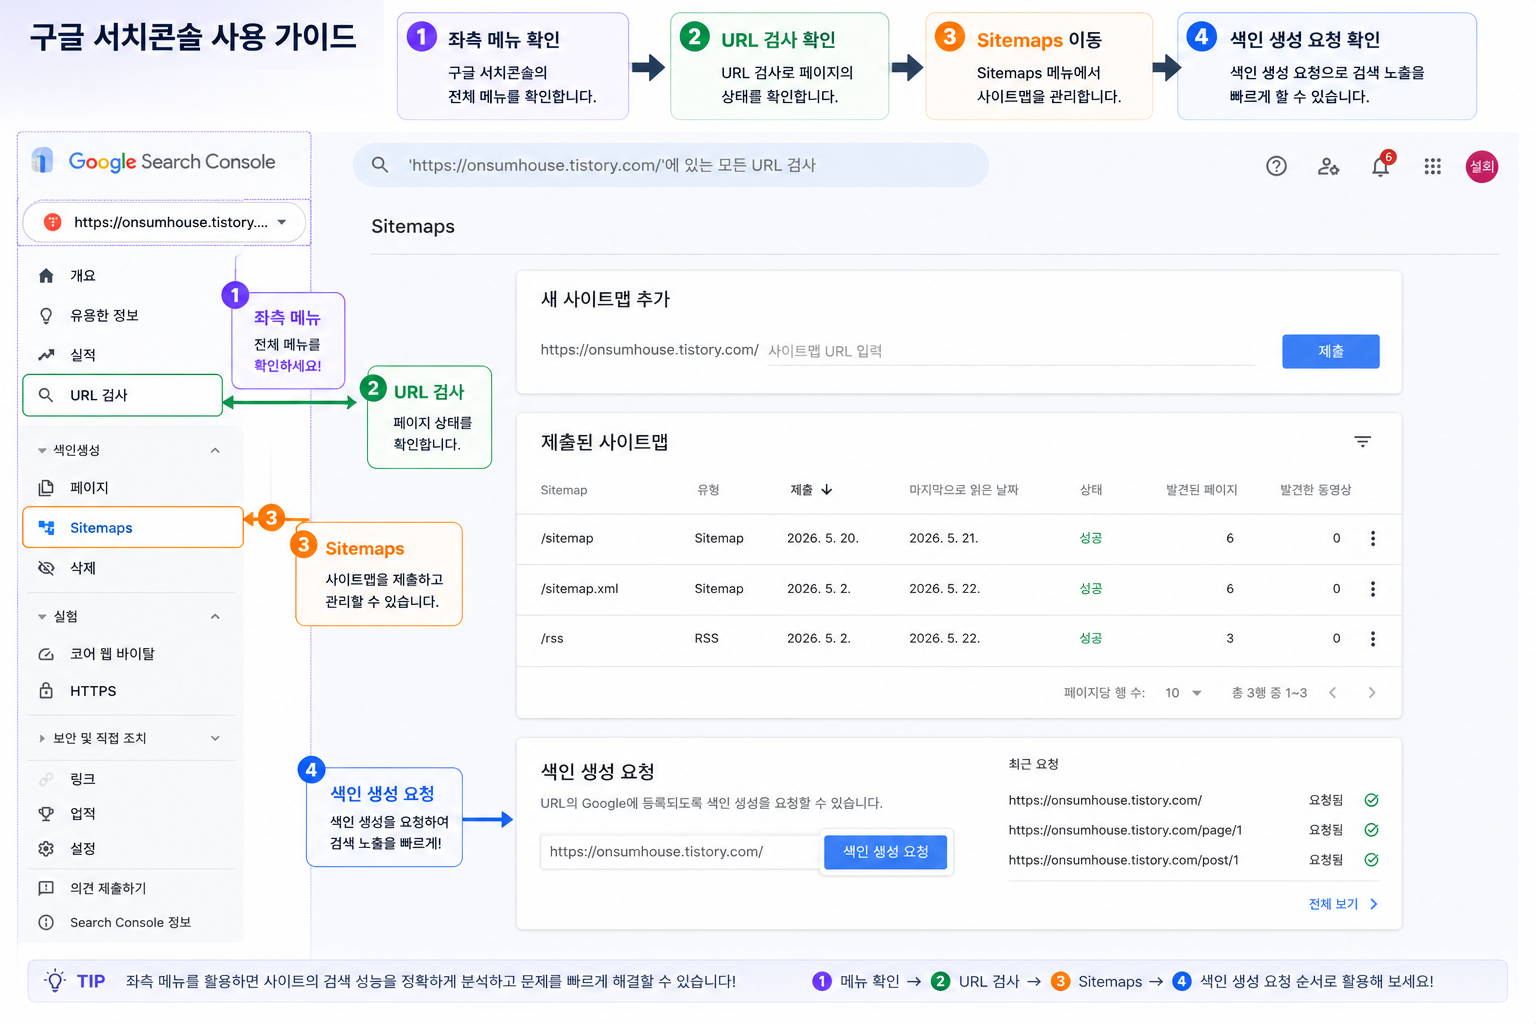Click 성공 status in the /rss row
This screenshot has width=1536, height=1024.
pos(1091,638)
